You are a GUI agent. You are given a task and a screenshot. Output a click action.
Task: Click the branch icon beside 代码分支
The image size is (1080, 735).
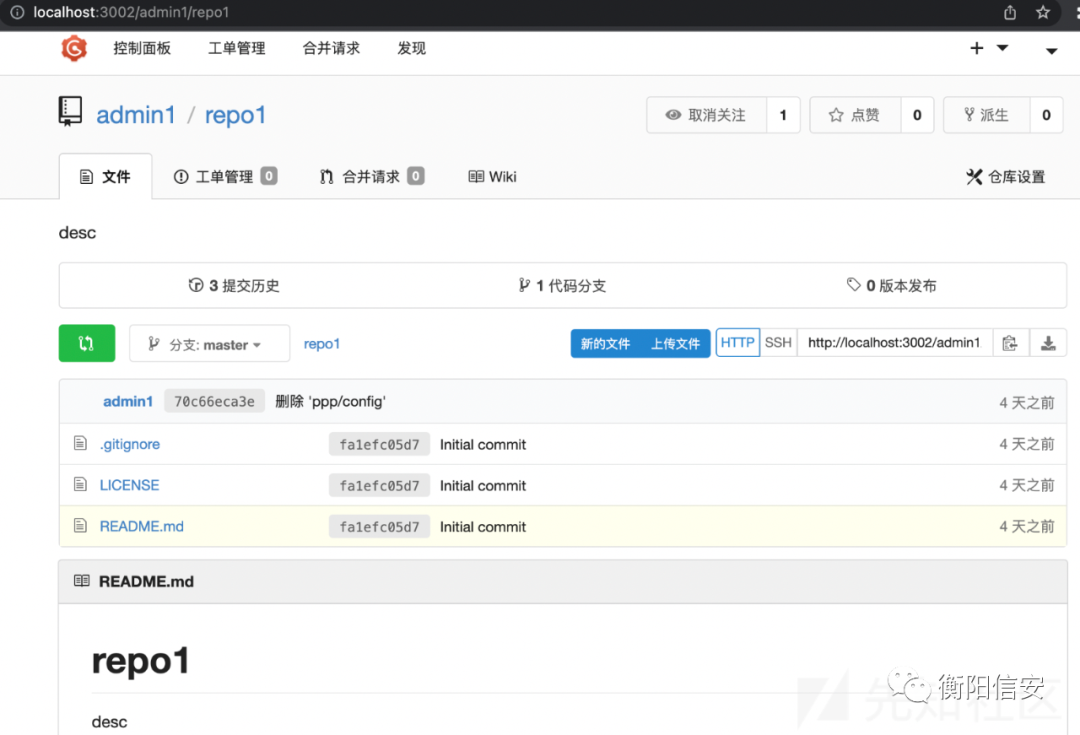(524, 284)
